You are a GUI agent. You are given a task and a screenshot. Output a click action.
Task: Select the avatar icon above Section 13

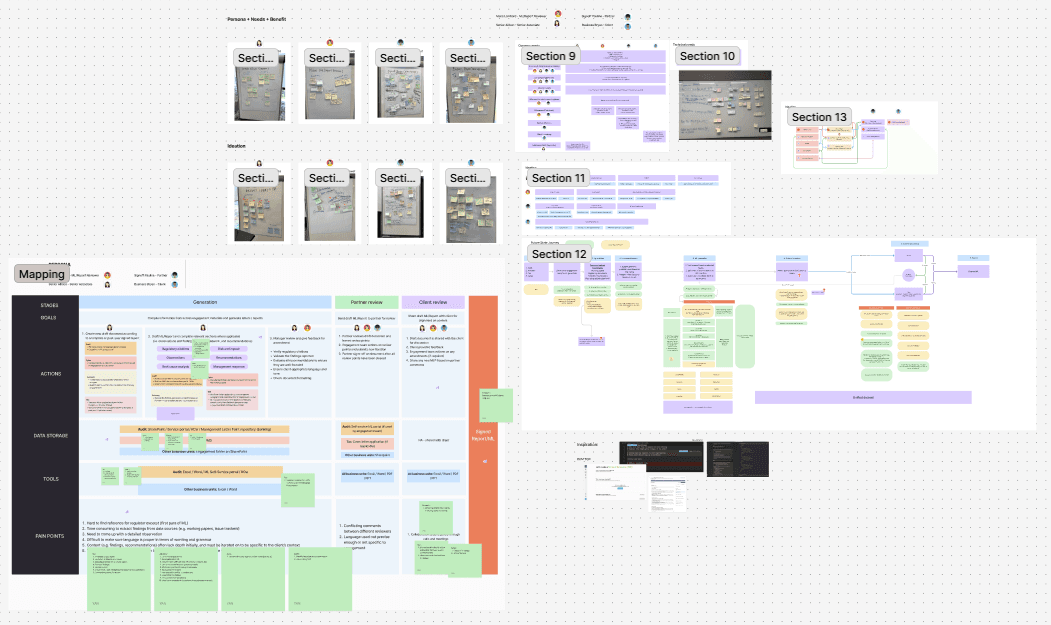[x=871, y=110]
